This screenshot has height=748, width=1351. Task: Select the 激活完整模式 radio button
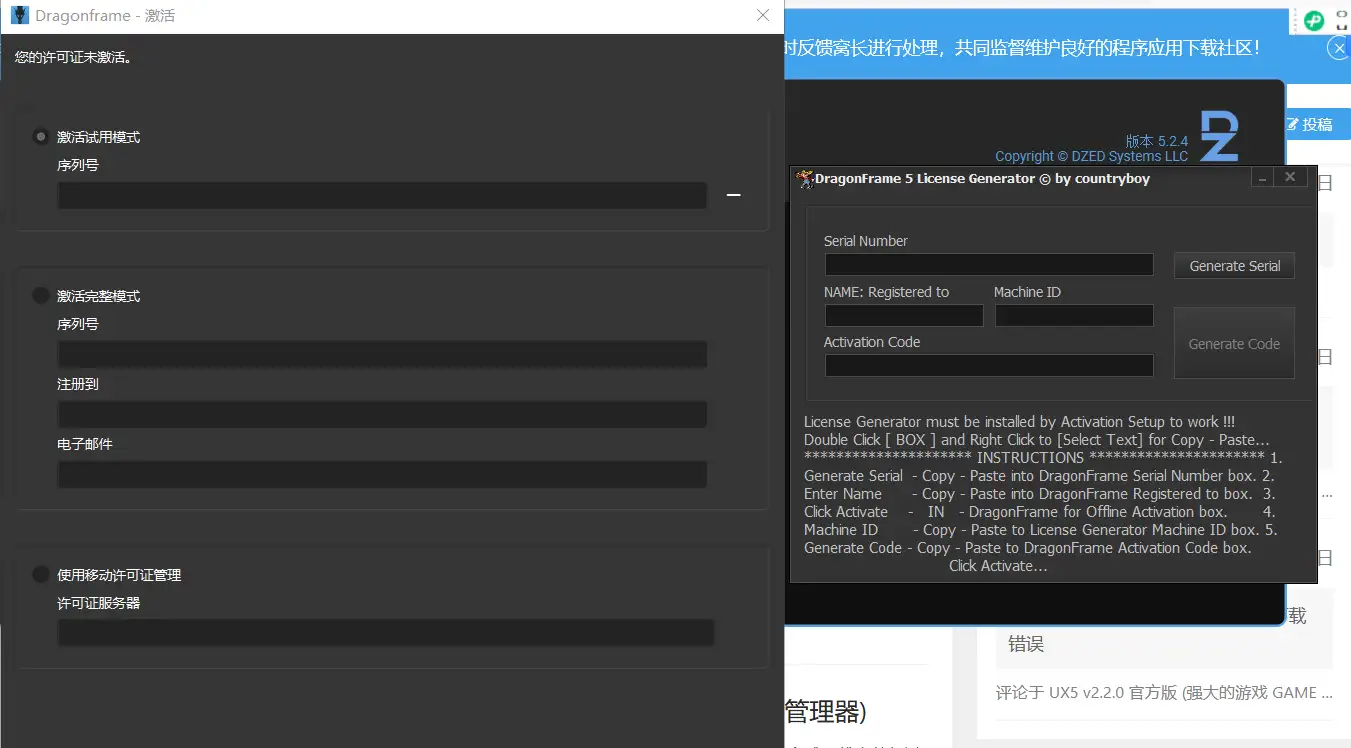pos(41,296)
